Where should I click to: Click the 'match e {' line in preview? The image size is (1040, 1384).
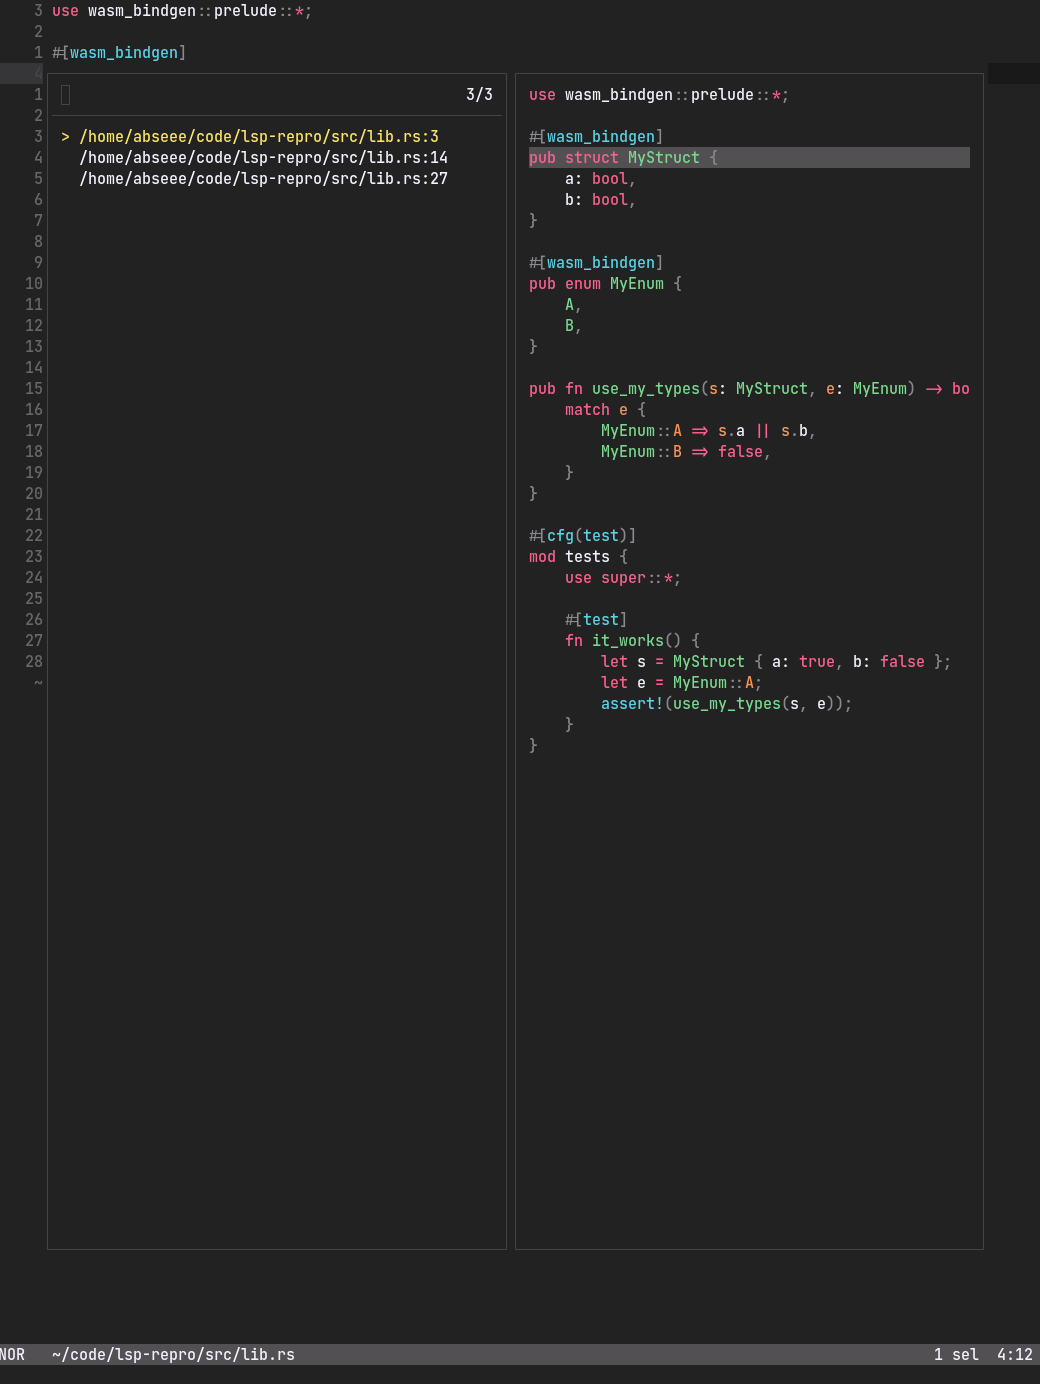pos(605,410)
